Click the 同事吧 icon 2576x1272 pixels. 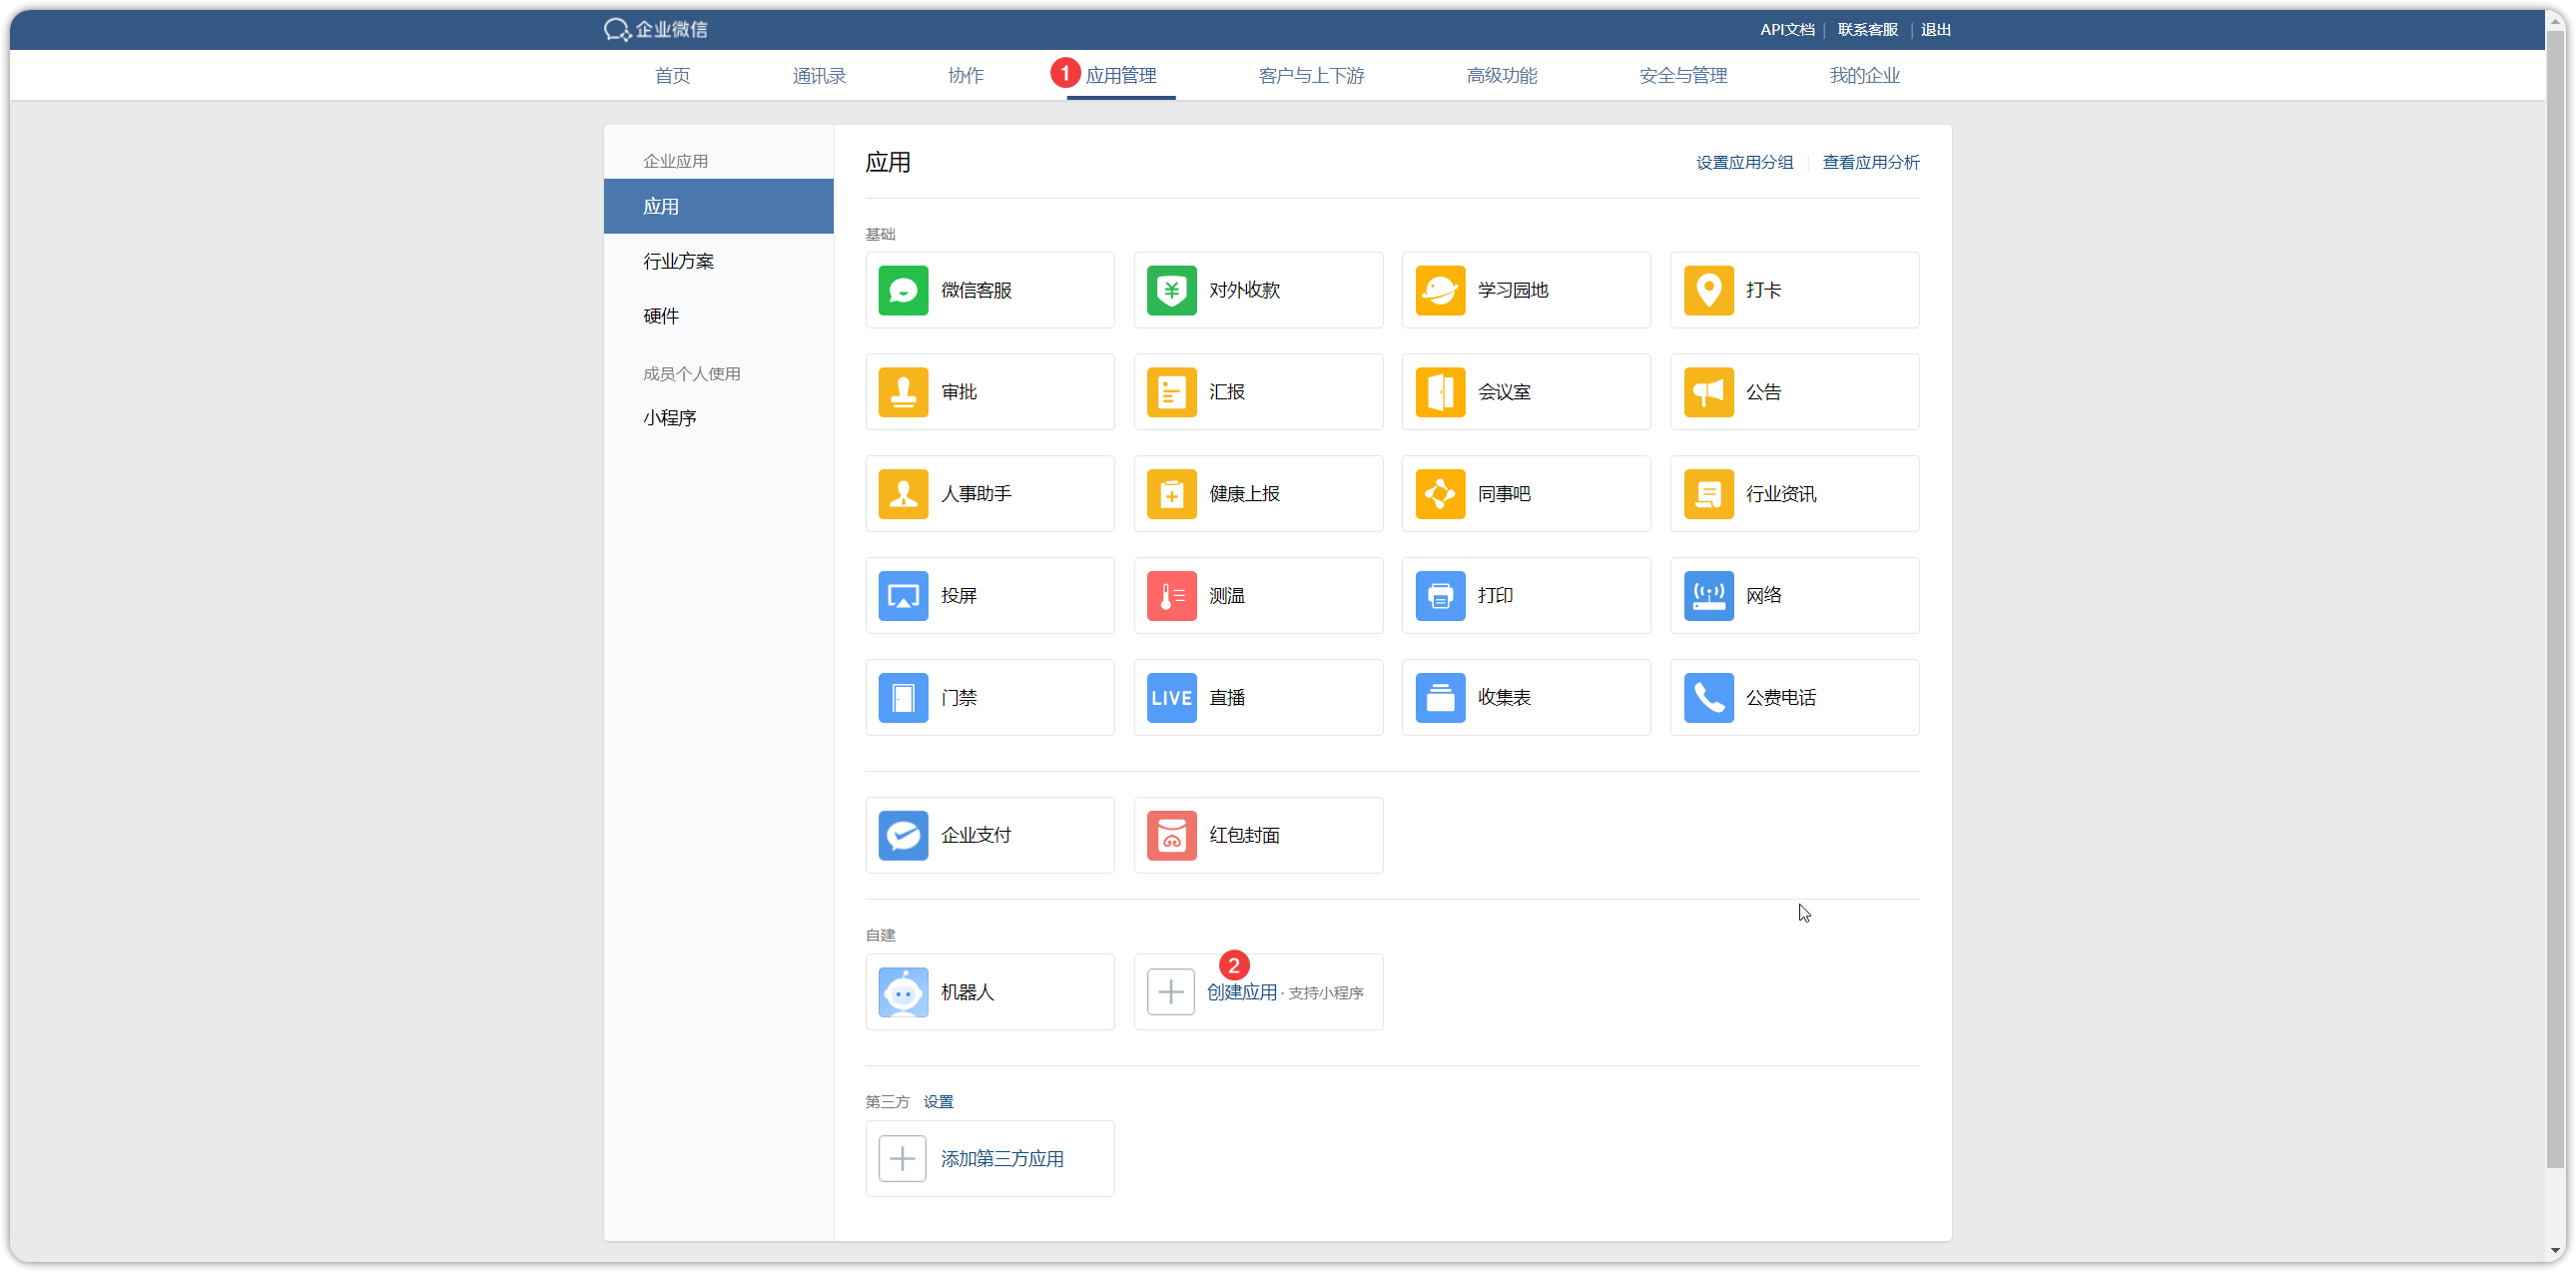pos(1440,494)
